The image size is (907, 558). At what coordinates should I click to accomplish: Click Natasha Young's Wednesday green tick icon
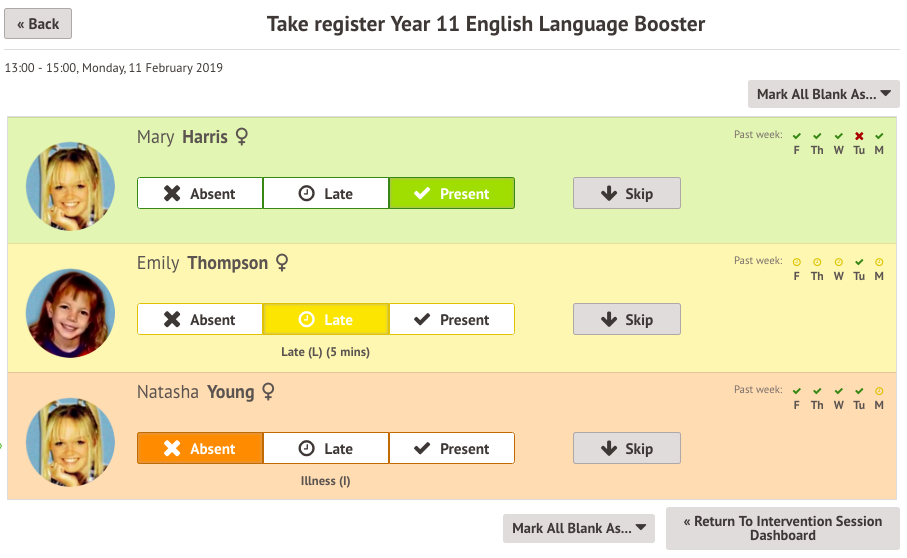point(838,391)
